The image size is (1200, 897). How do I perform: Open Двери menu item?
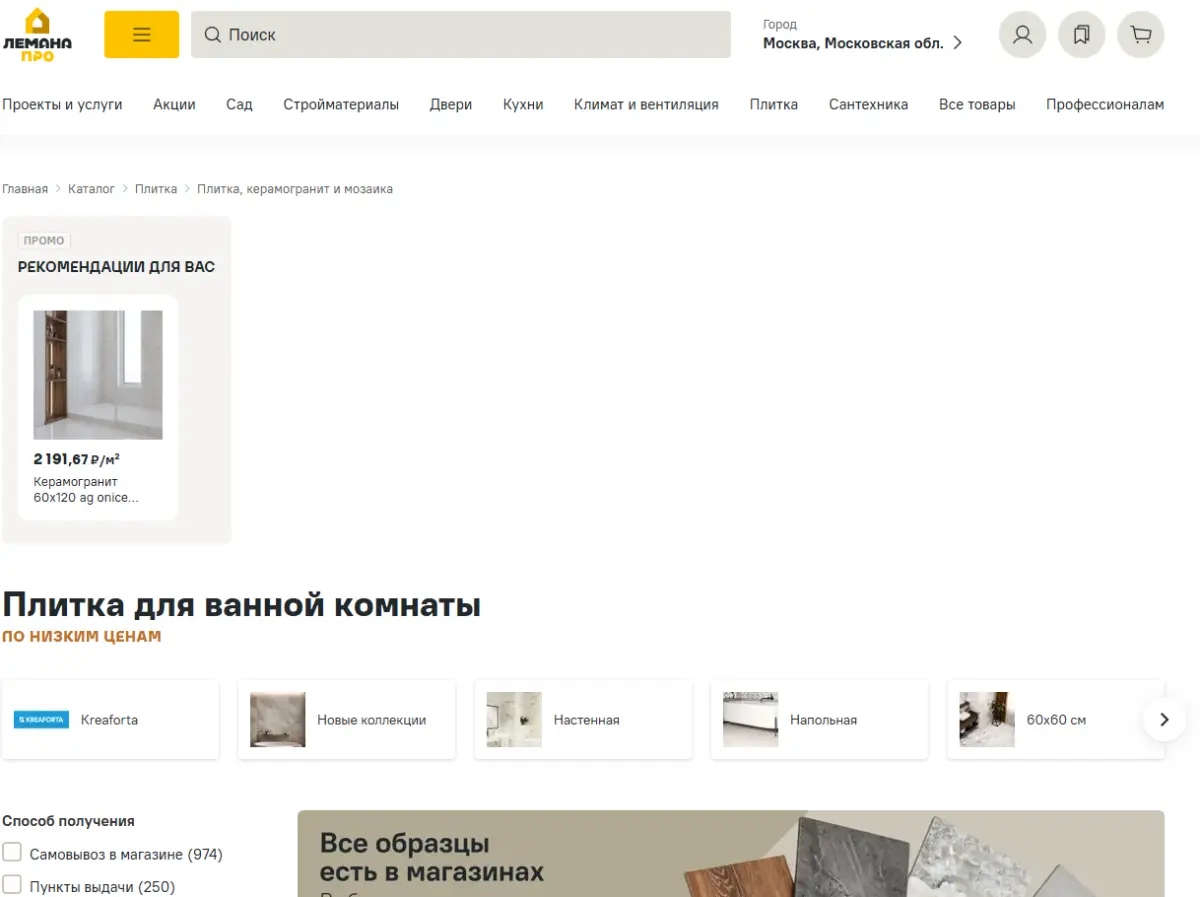tap(451, 104)
